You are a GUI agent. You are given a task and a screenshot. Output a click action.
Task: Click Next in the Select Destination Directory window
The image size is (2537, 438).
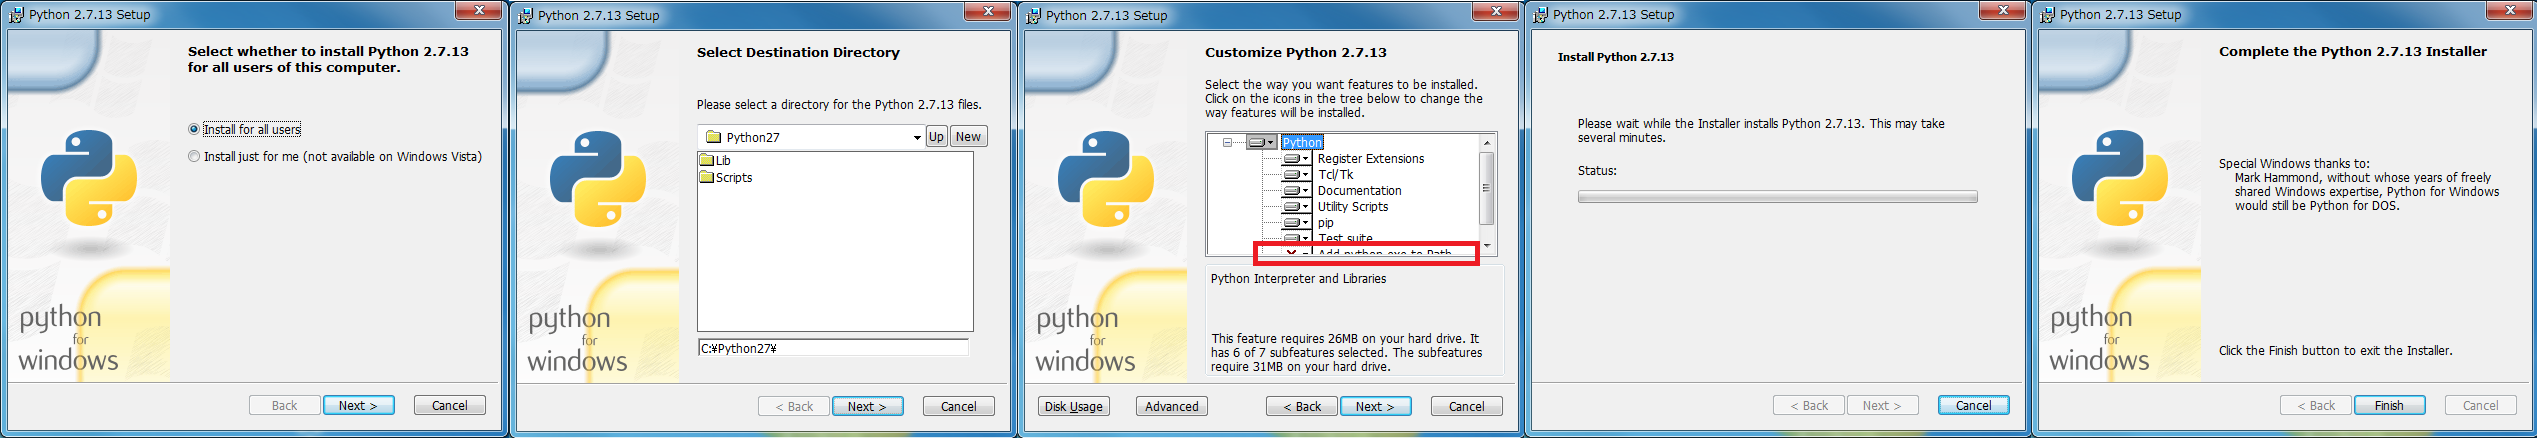(x=867, y=406)
